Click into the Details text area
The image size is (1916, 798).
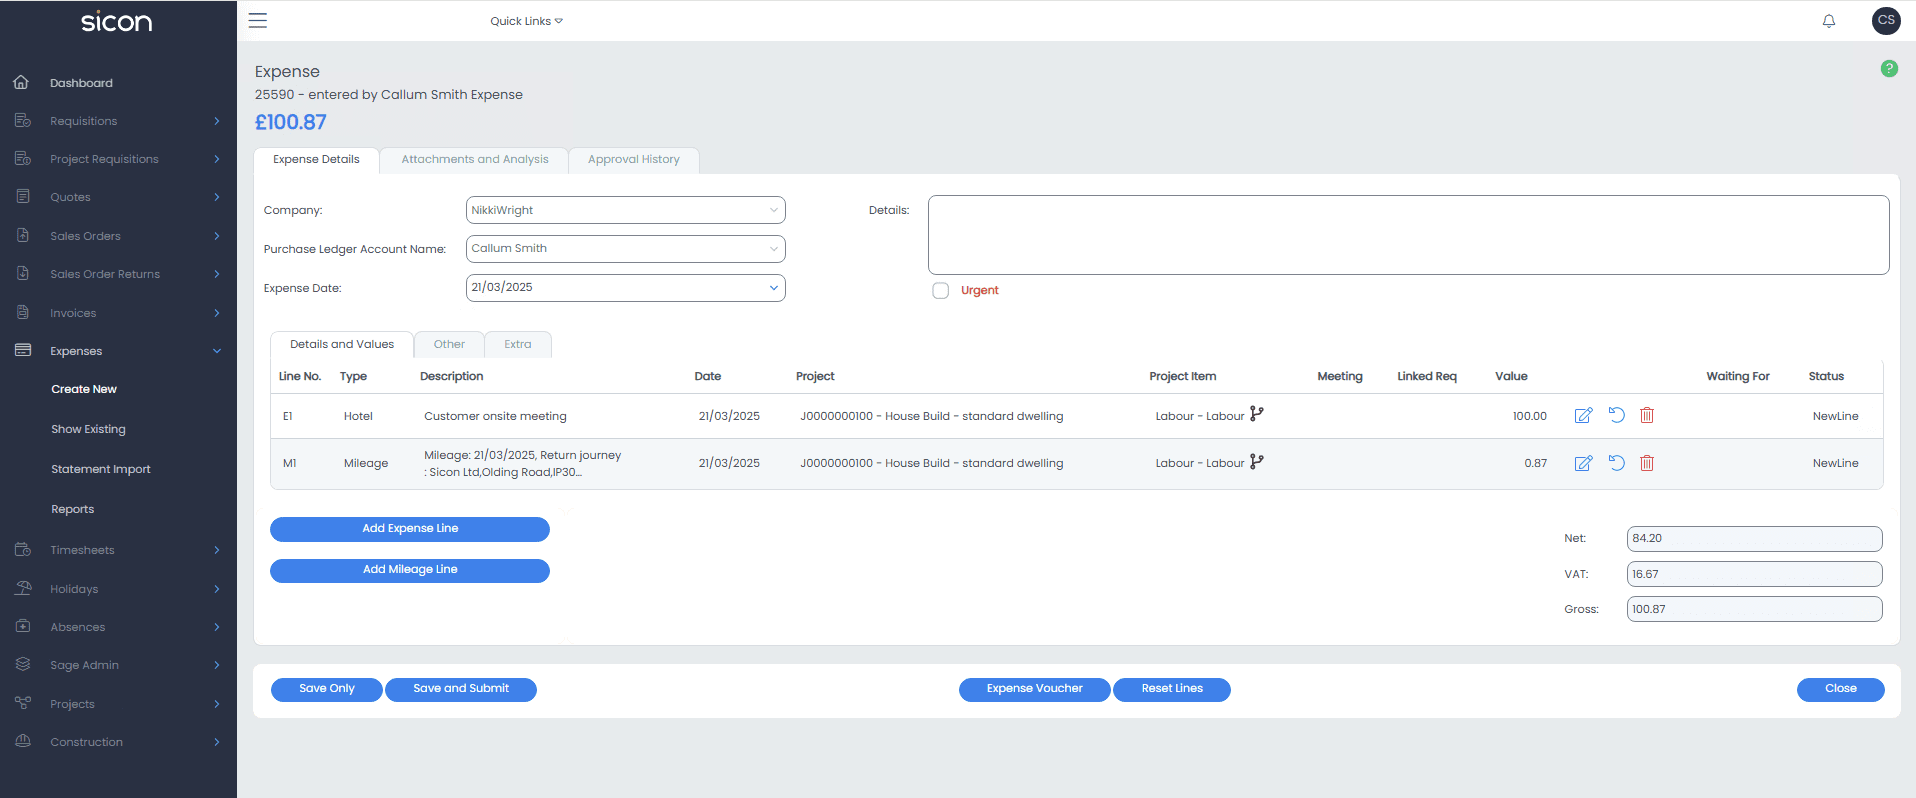coord(1408,235)
